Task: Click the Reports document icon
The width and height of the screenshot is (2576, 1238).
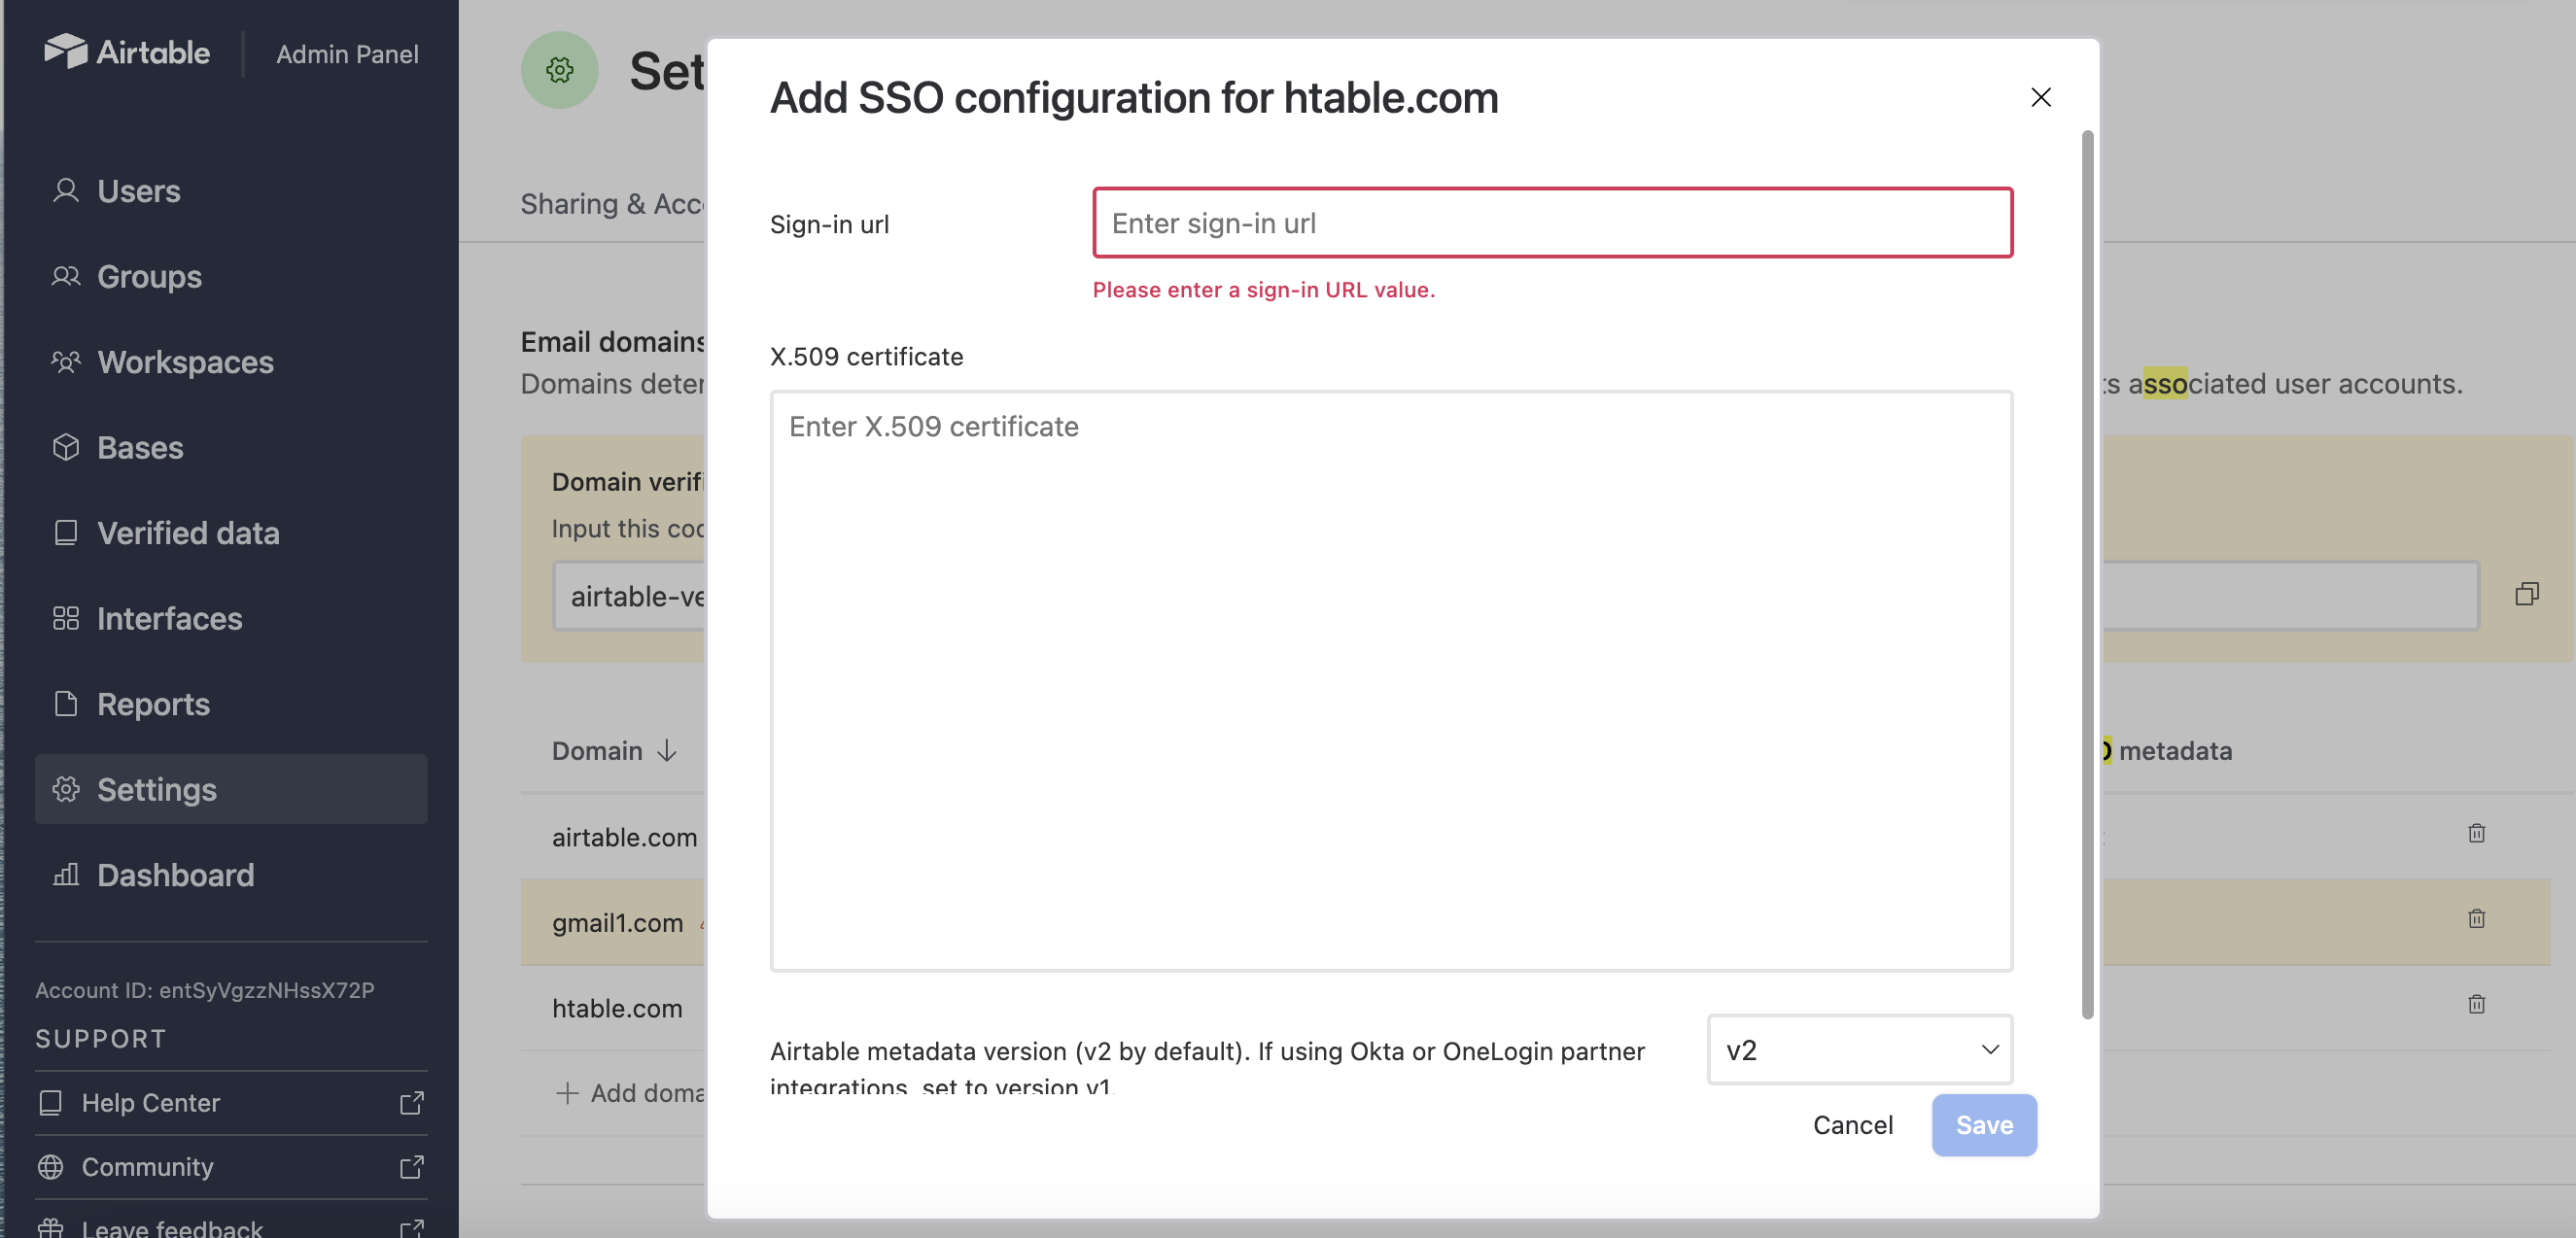Action: [66, 703]
